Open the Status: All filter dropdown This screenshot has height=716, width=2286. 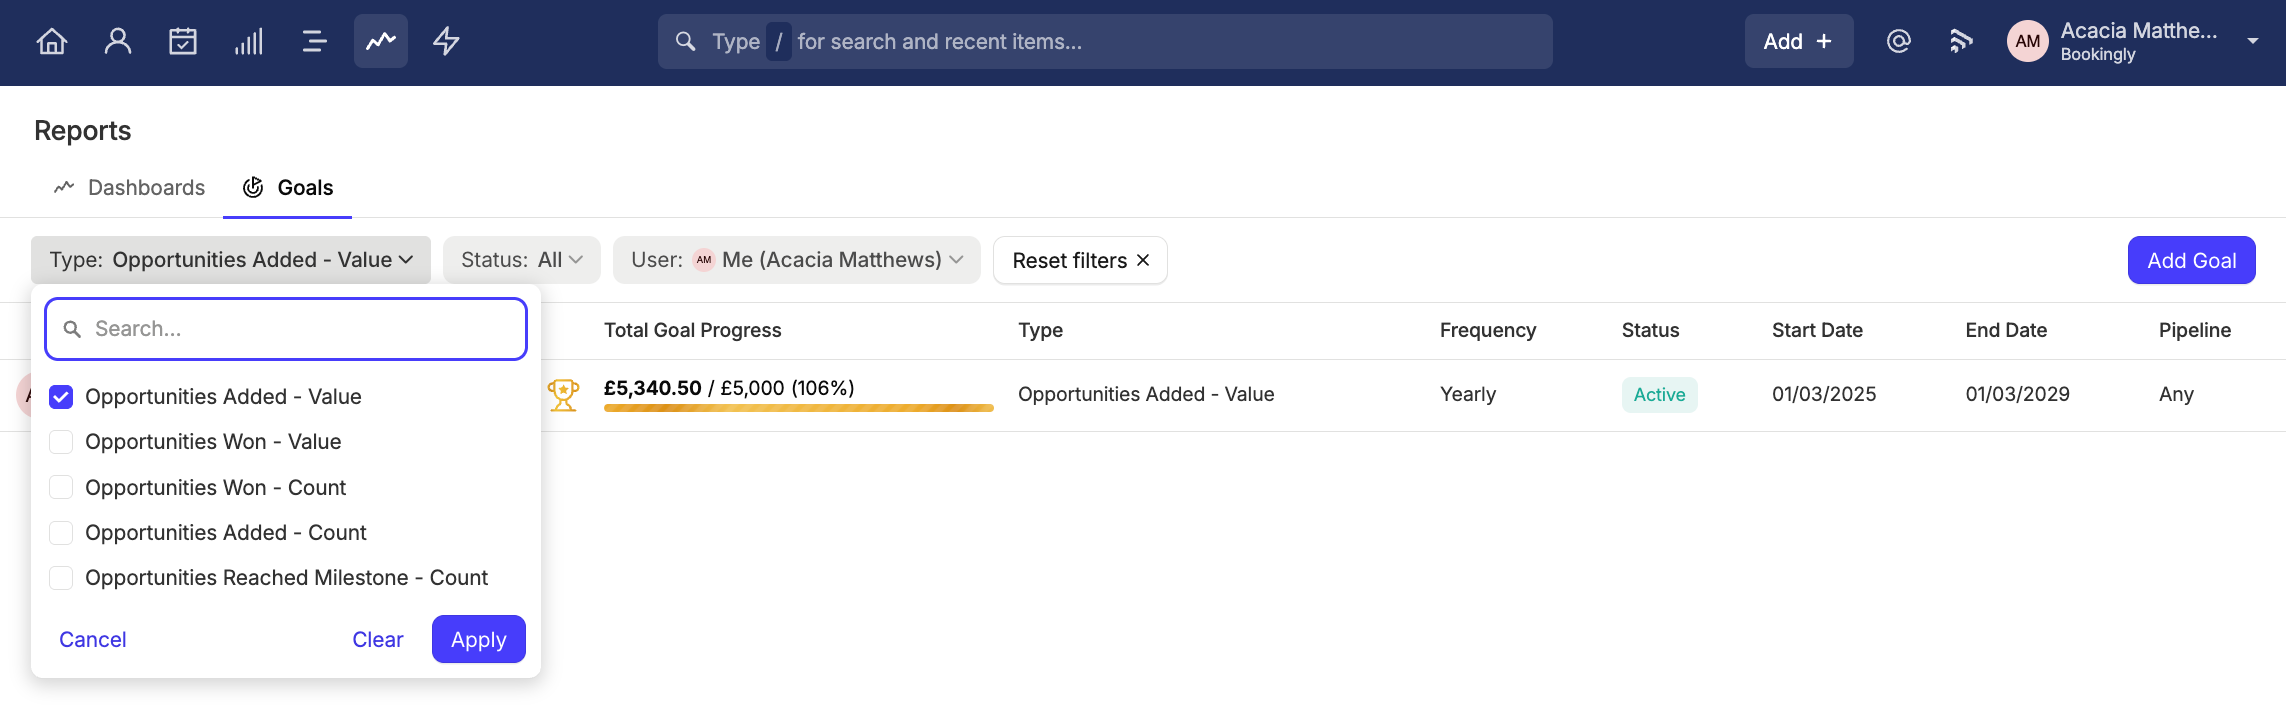[x=522, y=260]
